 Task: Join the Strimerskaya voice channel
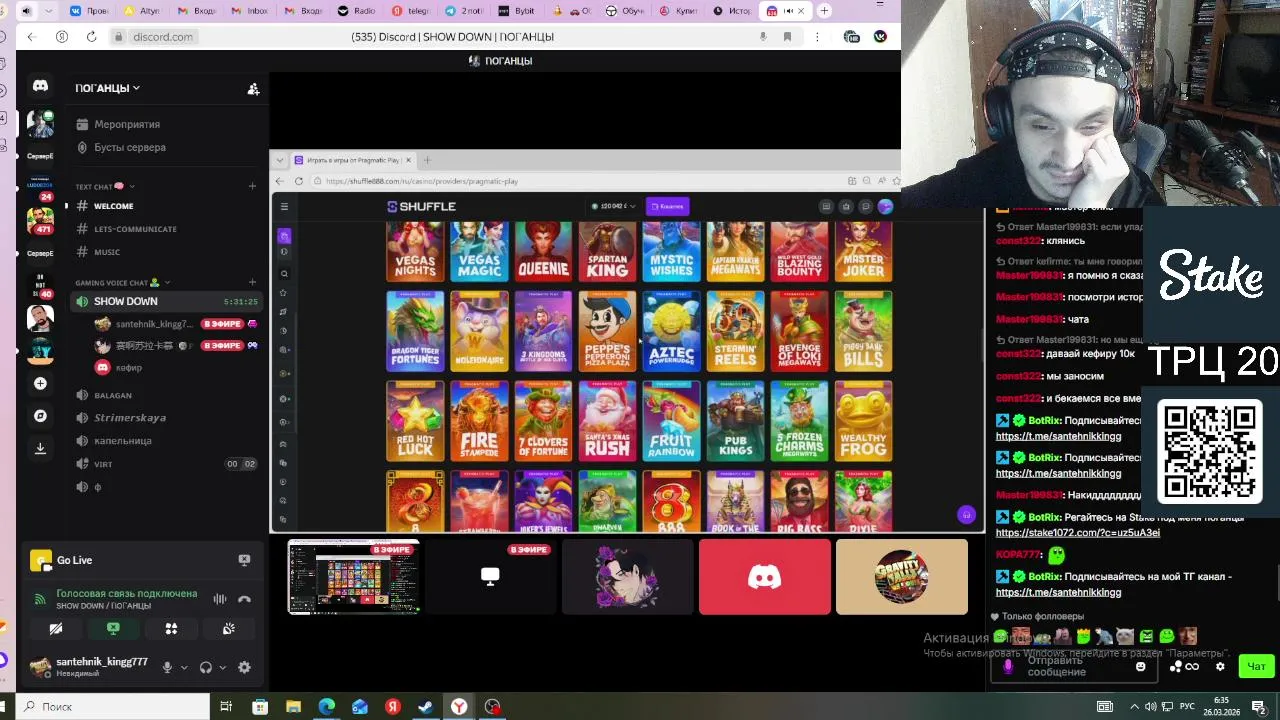click(130, 418)
